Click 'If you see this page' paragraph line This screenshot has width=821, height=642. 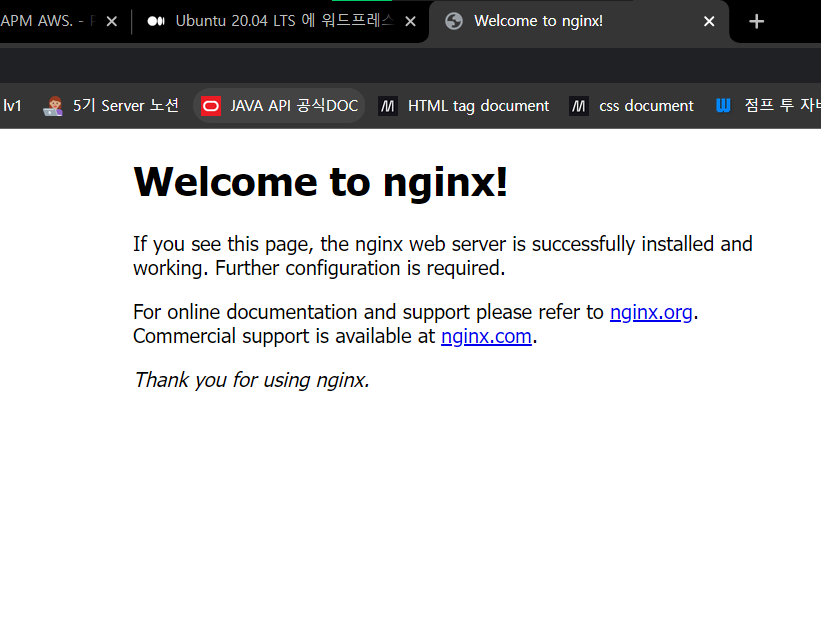click(x=442, y=244)
